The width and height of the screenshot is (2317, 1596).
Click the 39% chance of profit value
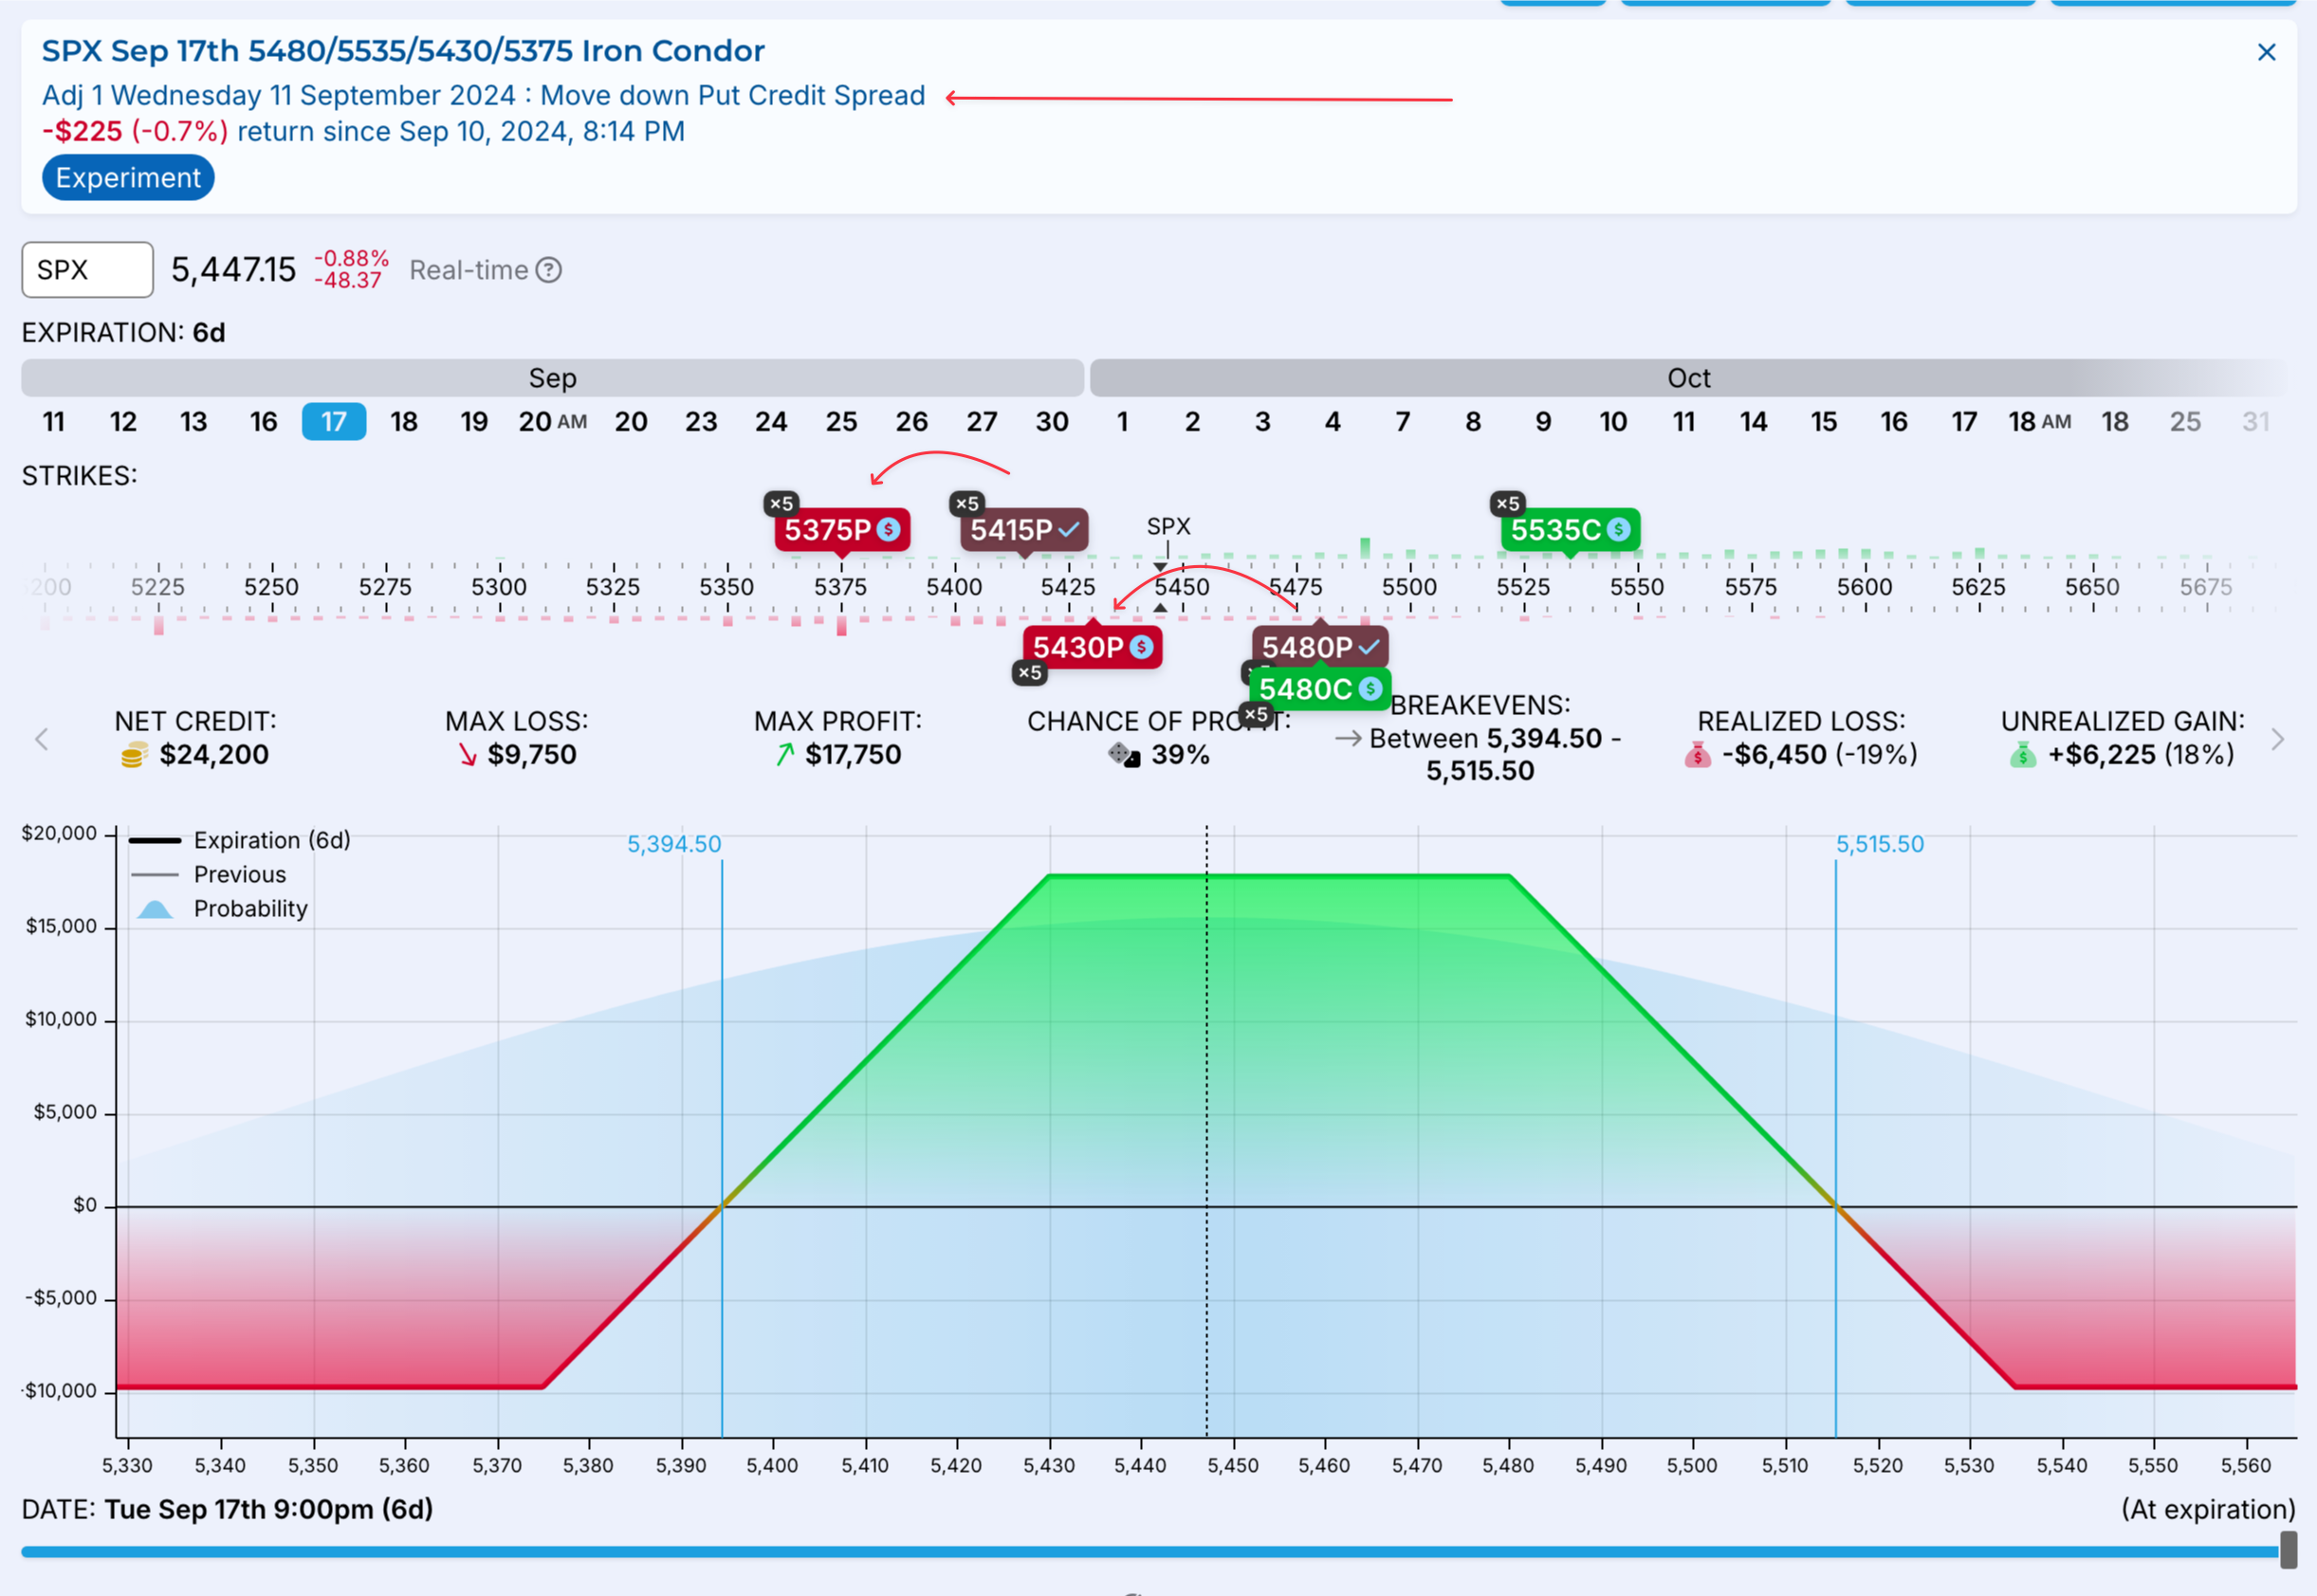1180,756
